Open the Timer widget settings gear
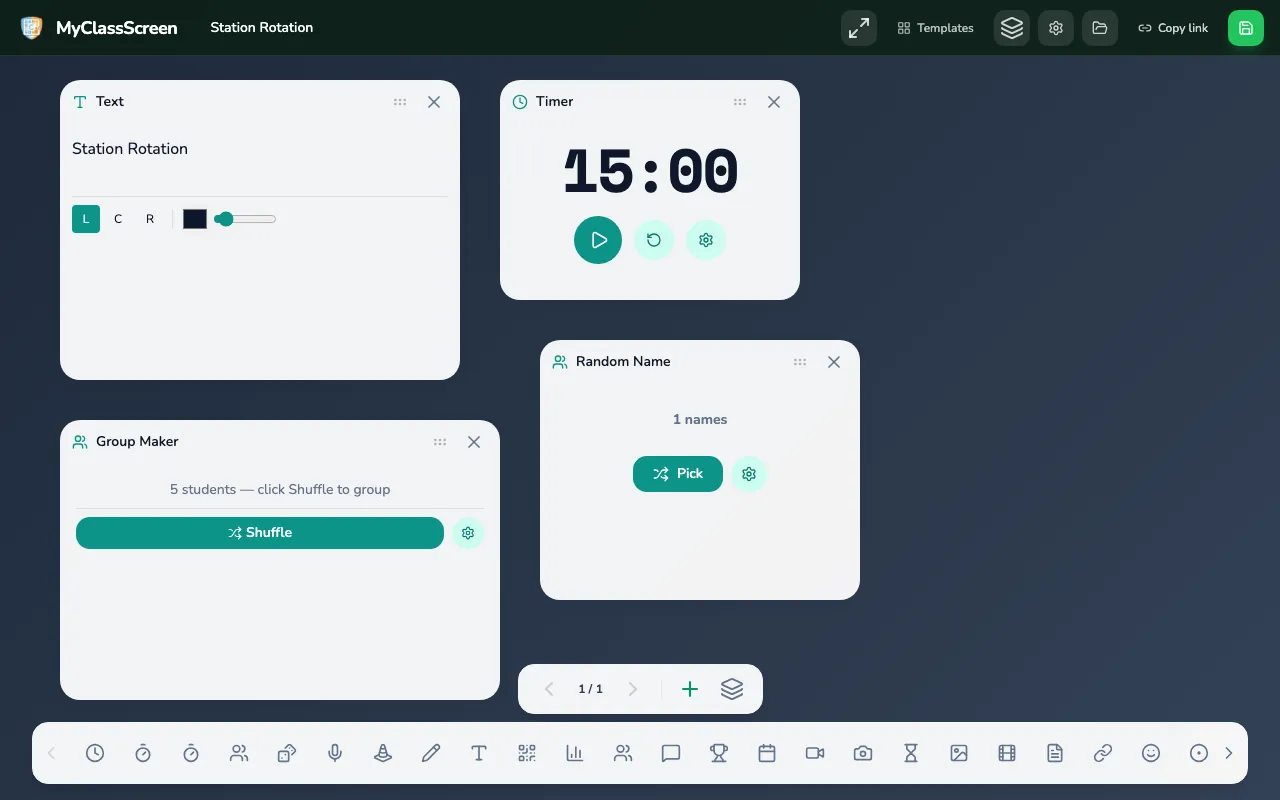This screenshot has width=1280, height=800. coord(706,240)
